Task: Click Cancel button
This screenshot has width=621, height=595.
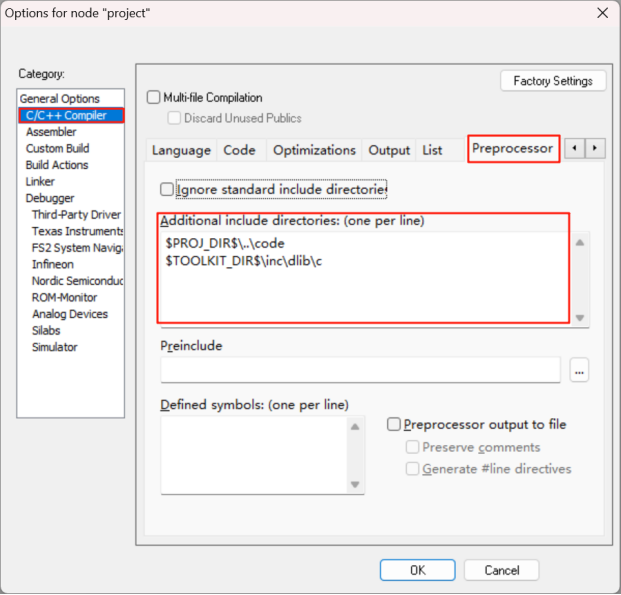Action: 501,570
